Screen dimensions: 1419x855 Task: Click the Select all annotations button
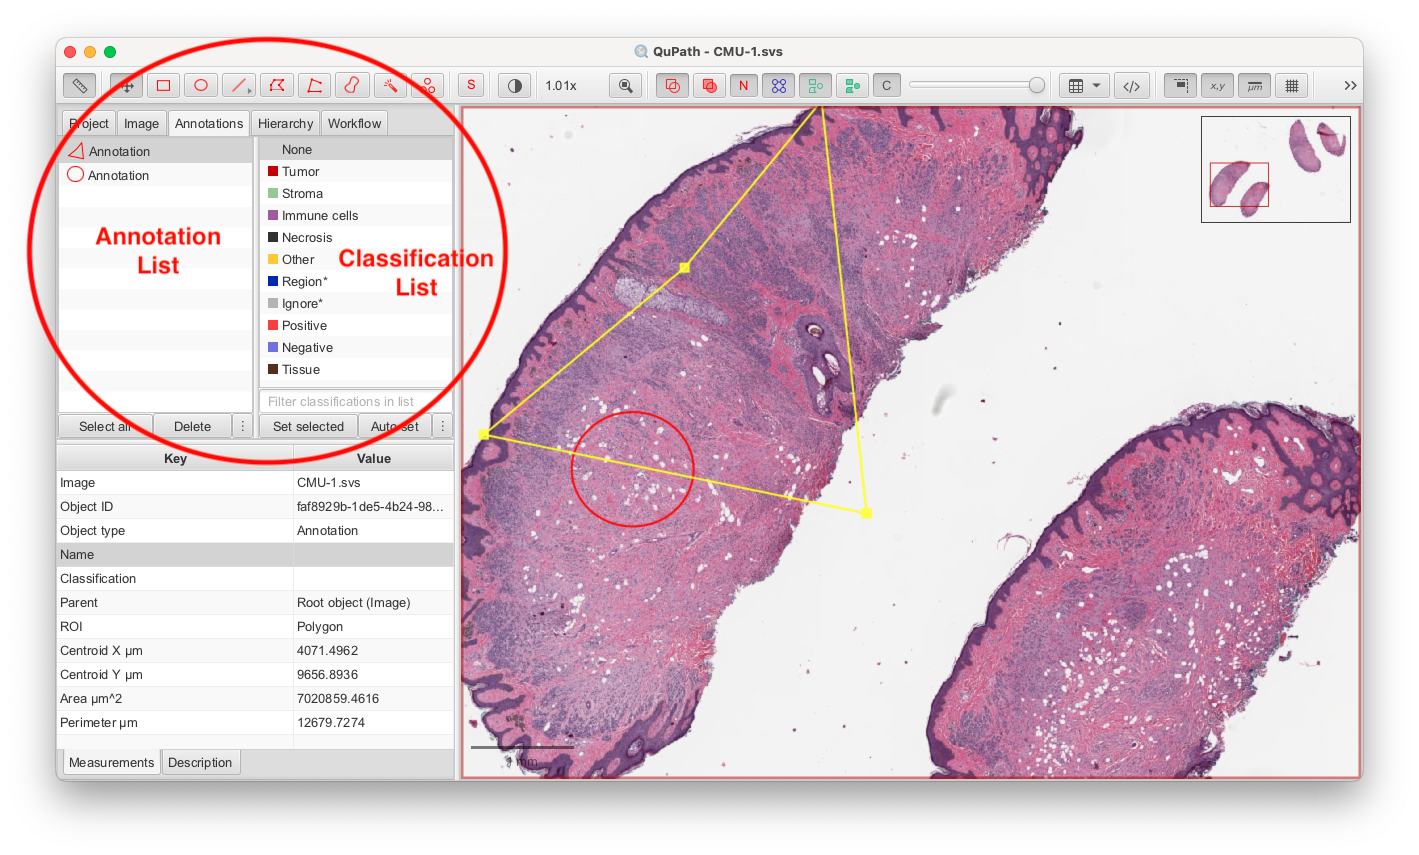point(105,426)
